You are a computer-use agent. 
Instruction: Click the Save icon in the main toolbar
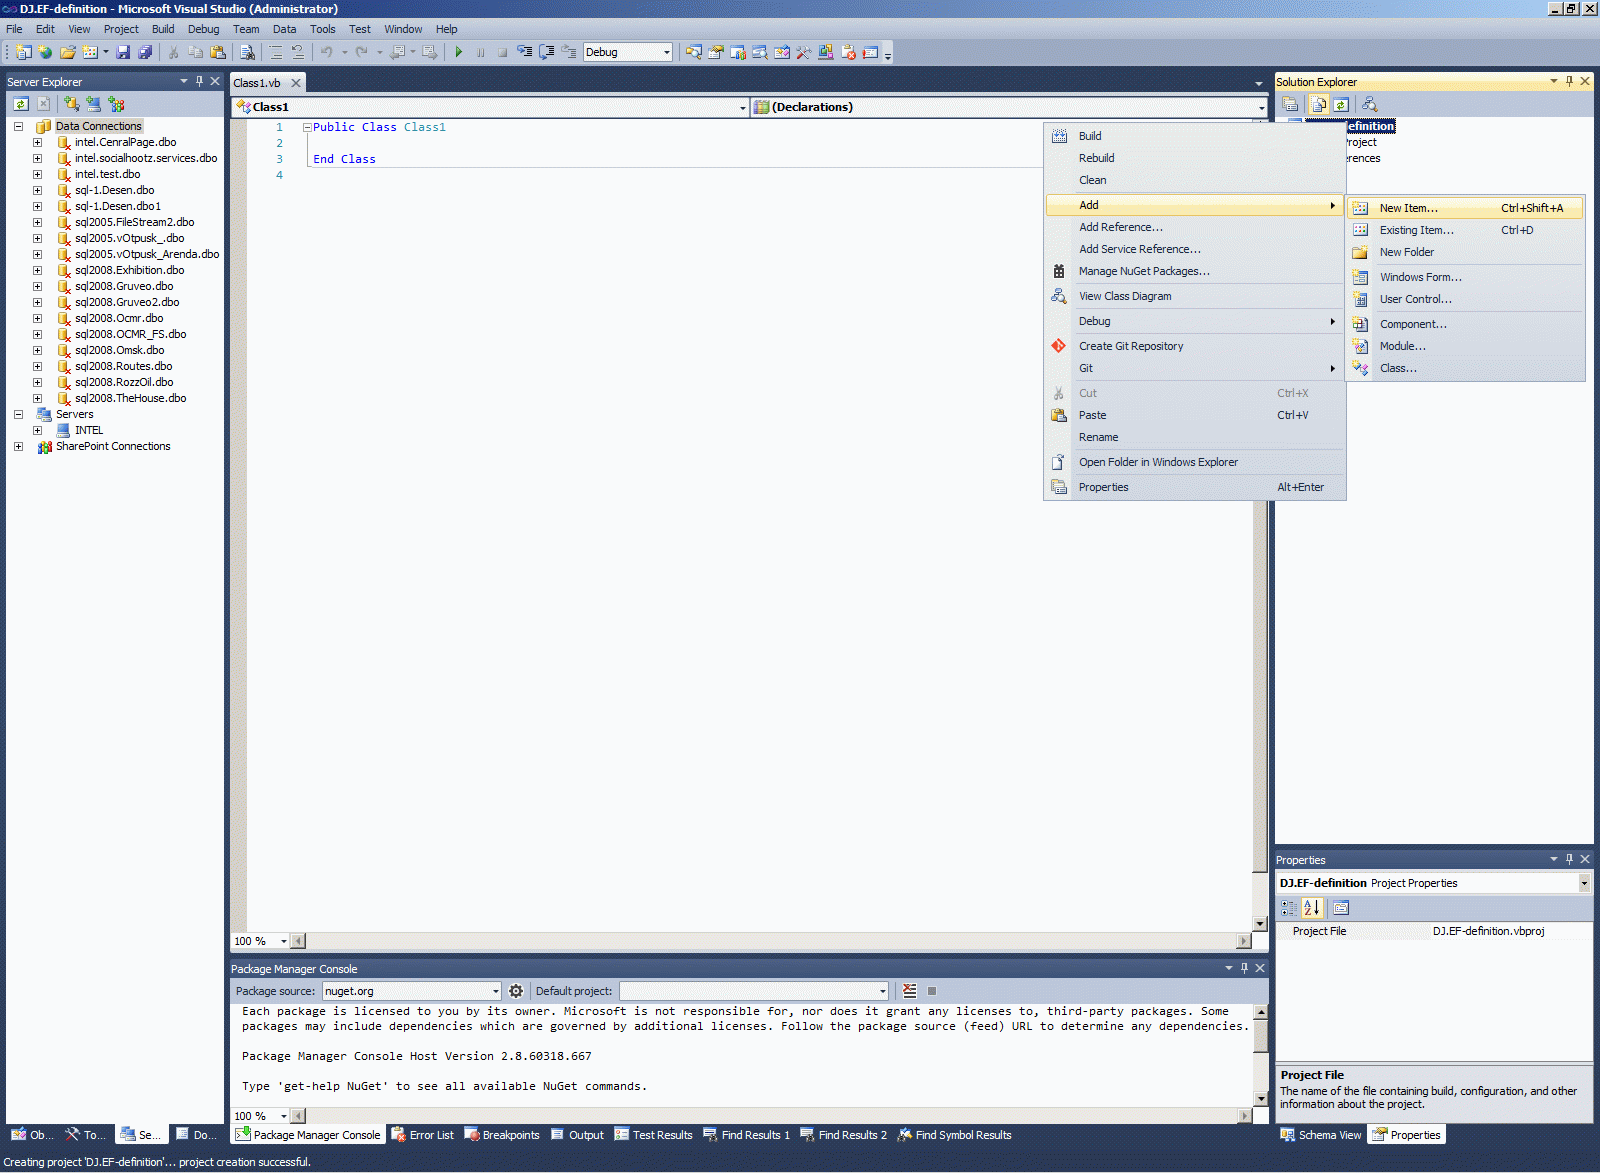[x=123, y=52]
